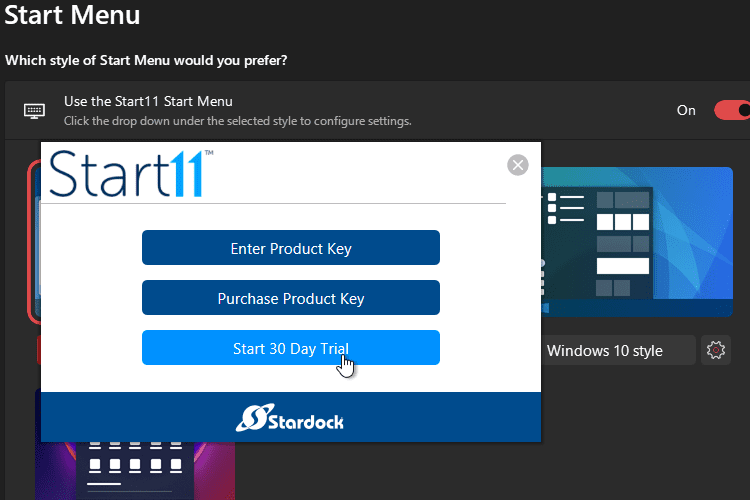Image resolution: width=750 pixels, height=500 pixels.
Task: Open settings gear for Windows 10 style
Action: click(716, 350)
